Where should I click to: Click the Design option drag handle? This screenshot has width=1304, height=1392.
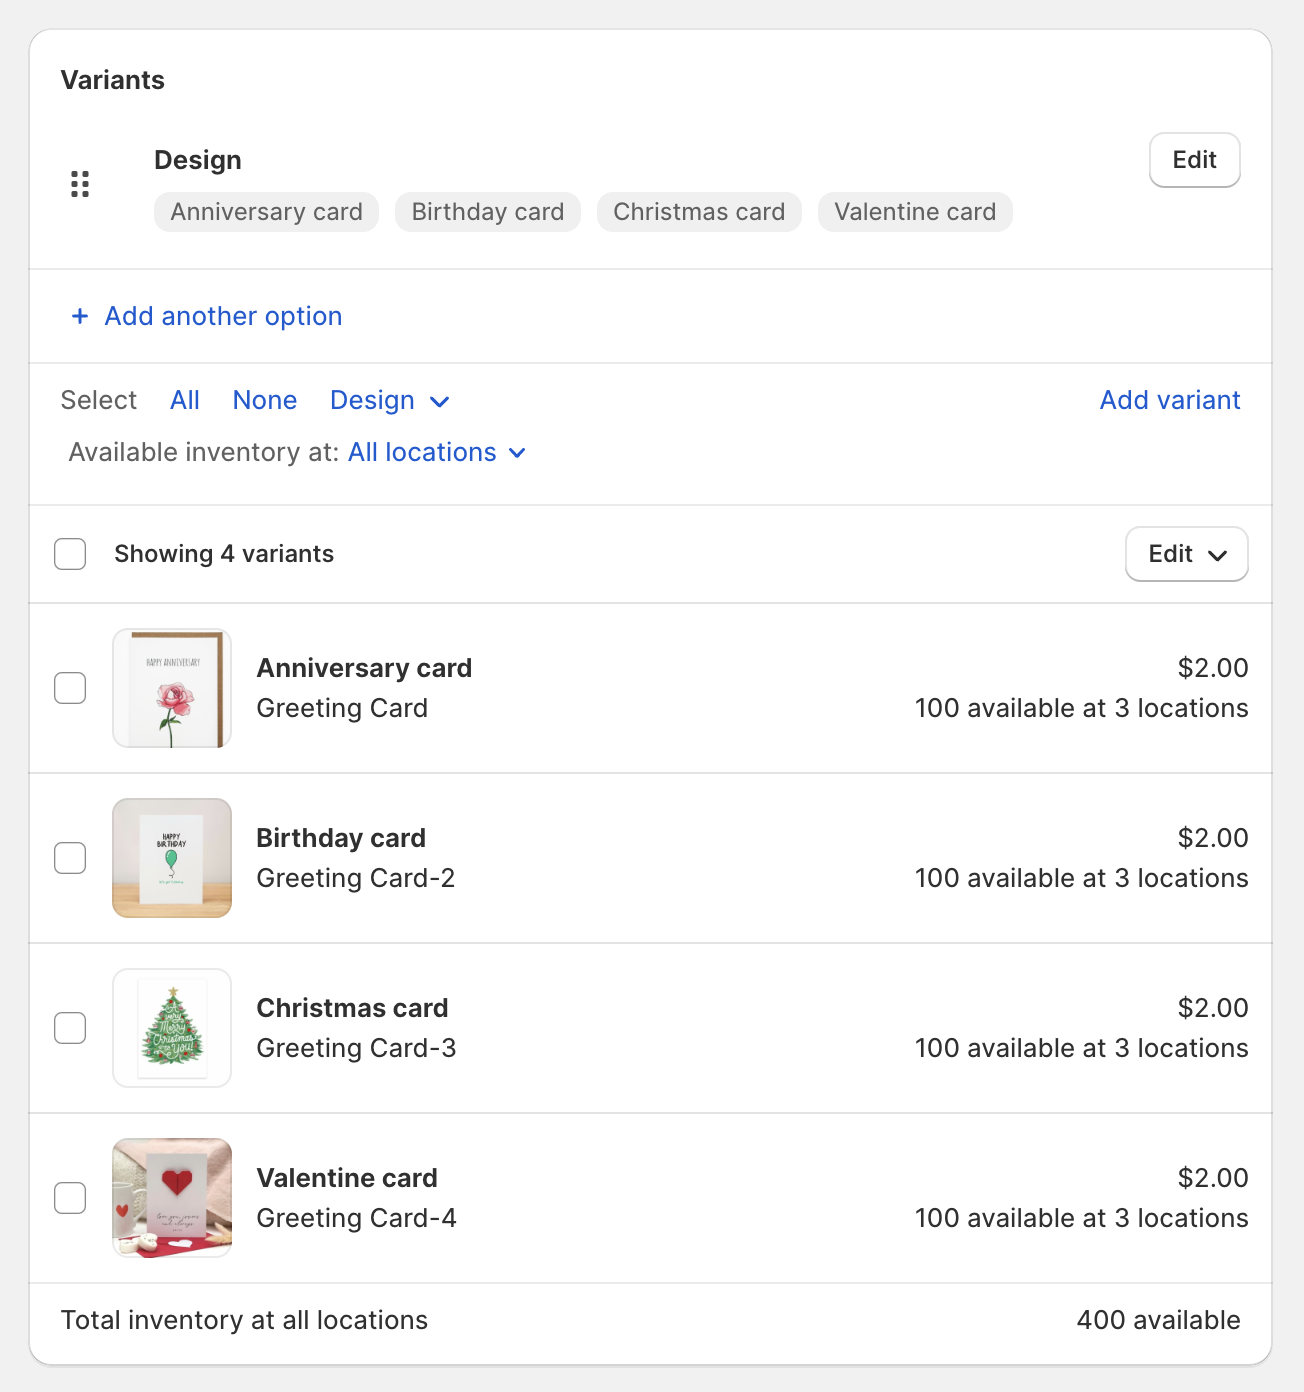pyautogui.click(x=80, y=184)
